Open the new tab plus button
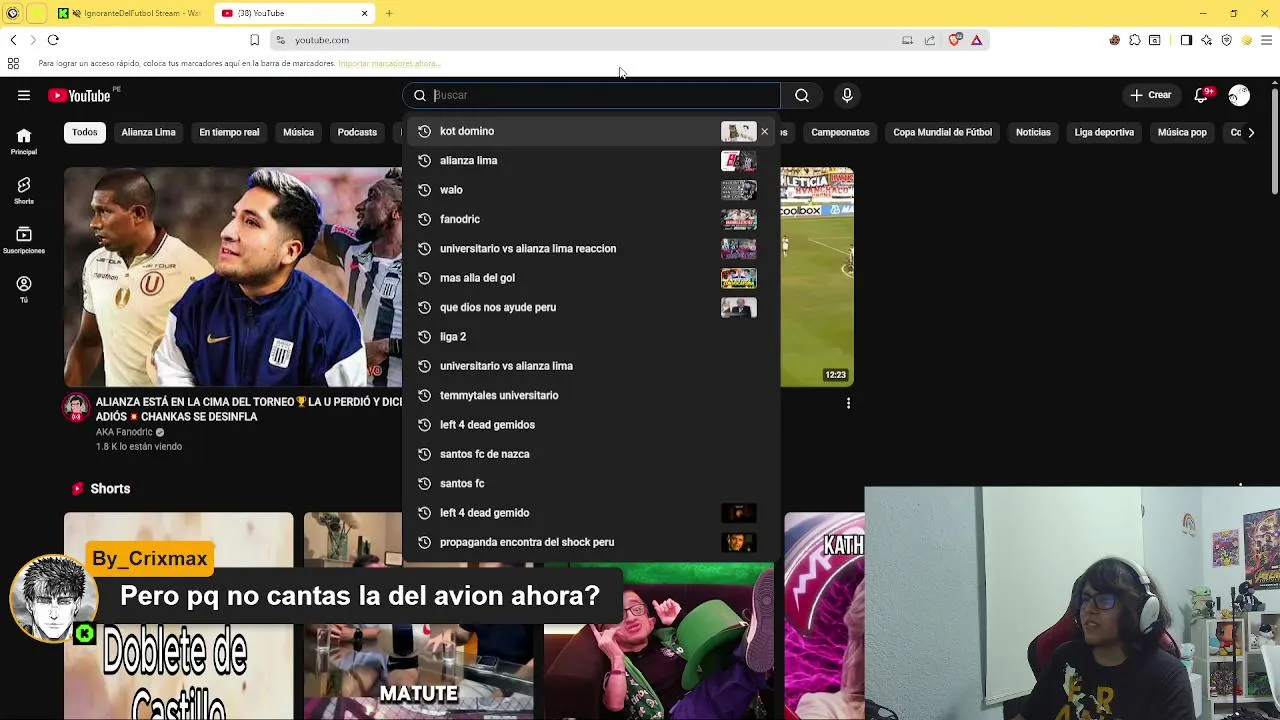The width and height of the screenshot is (1280, 720). click(x=389, y=13)
